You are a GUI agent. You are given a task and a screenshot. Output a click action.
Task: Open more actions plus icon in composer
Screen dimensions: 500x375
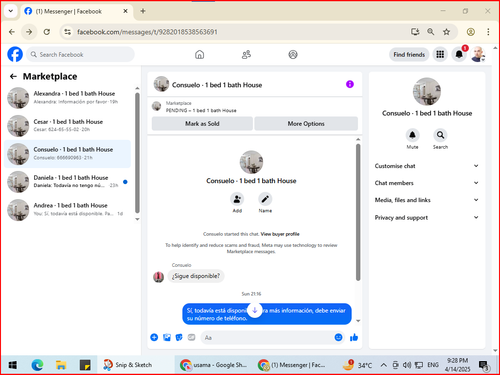[x=154, y=337]
